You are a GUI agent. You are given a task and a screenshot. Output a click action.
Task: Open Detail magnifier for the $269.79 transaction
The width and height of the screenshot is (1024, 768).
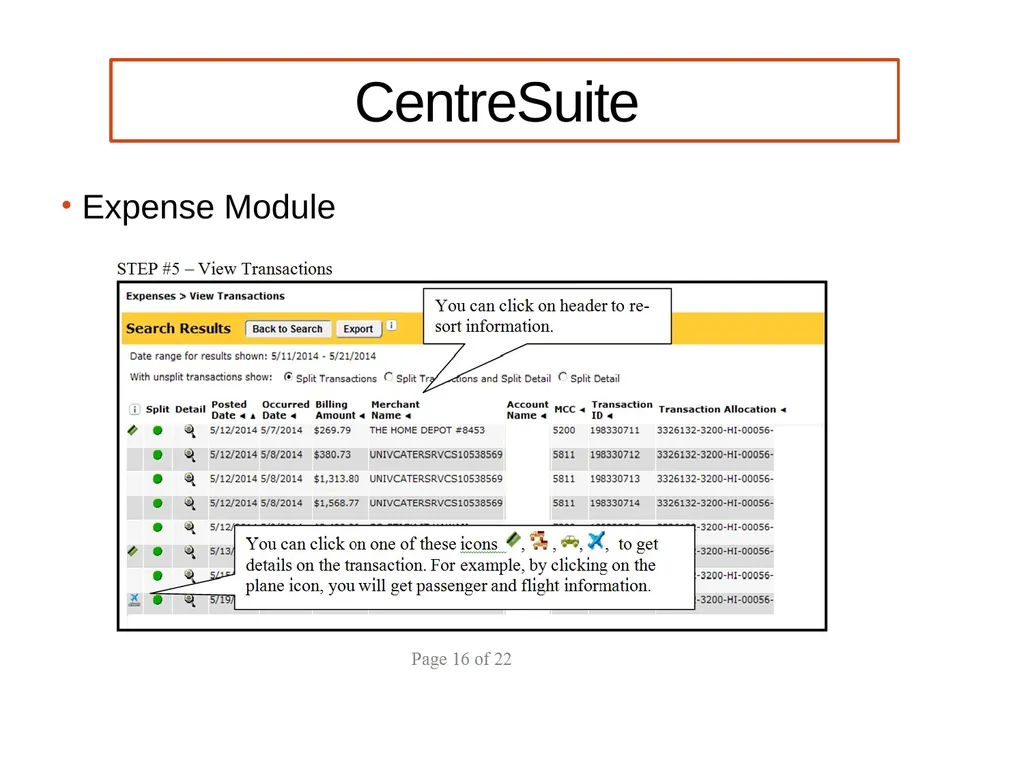(189, 431)
